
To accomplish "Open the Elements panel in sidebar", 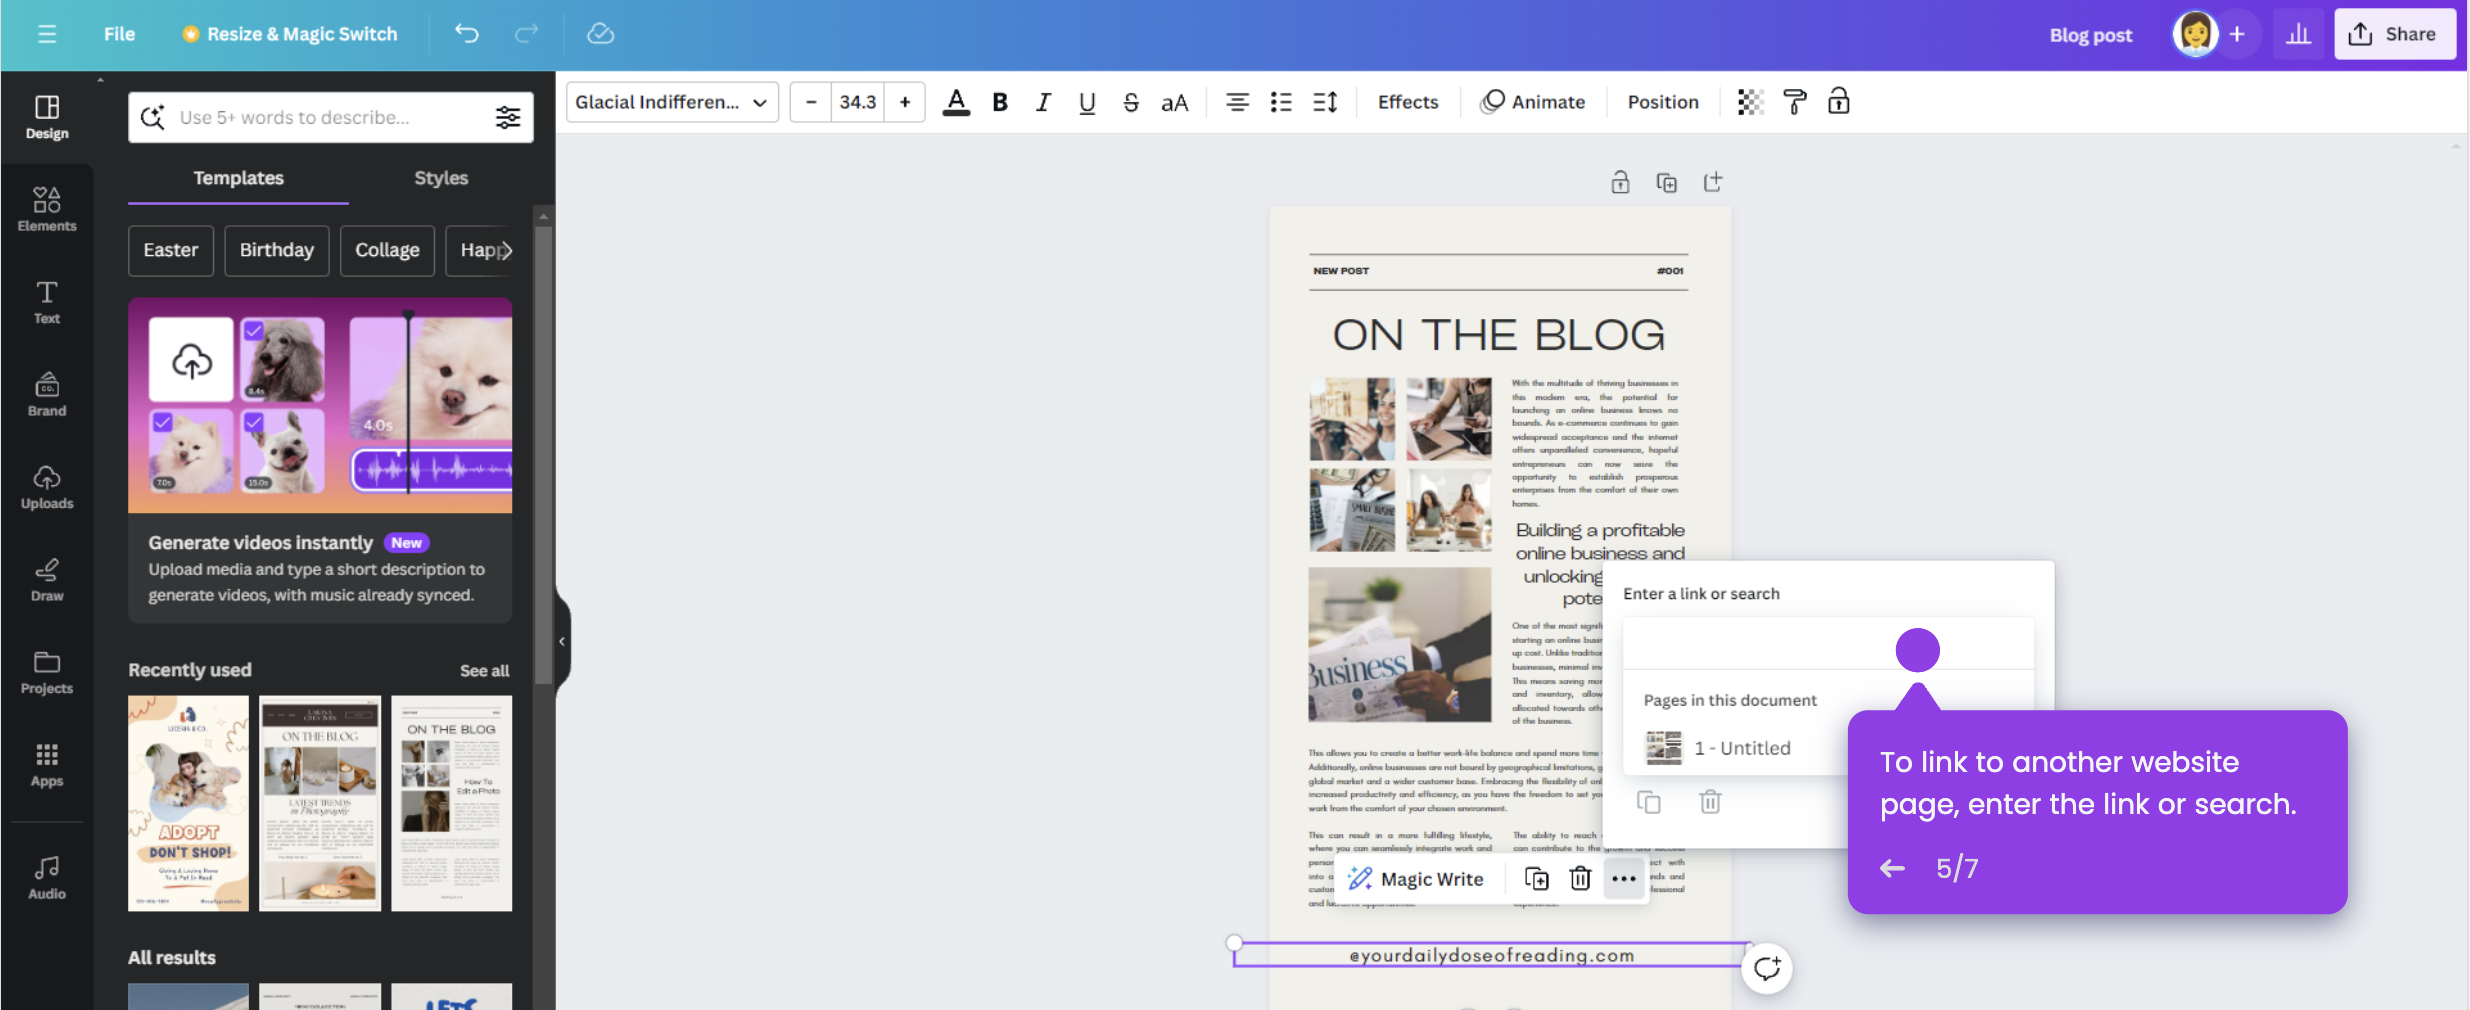I will pyautogui.click(x=46, y=207).
